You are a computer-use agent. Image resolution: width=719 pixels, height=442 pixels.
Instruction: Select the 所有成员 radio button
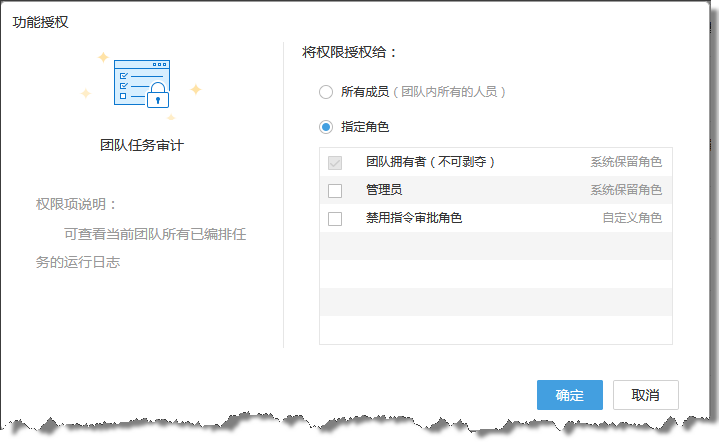coord(325,92)
